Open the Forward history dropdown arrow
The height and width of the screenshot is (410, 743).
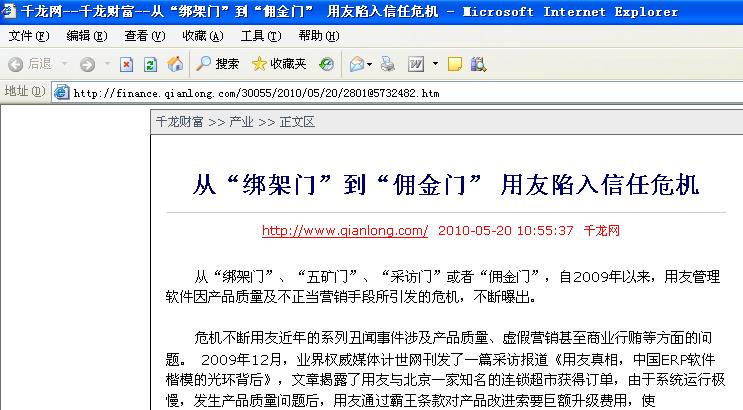pyautogui.click(x=107, y=64)
